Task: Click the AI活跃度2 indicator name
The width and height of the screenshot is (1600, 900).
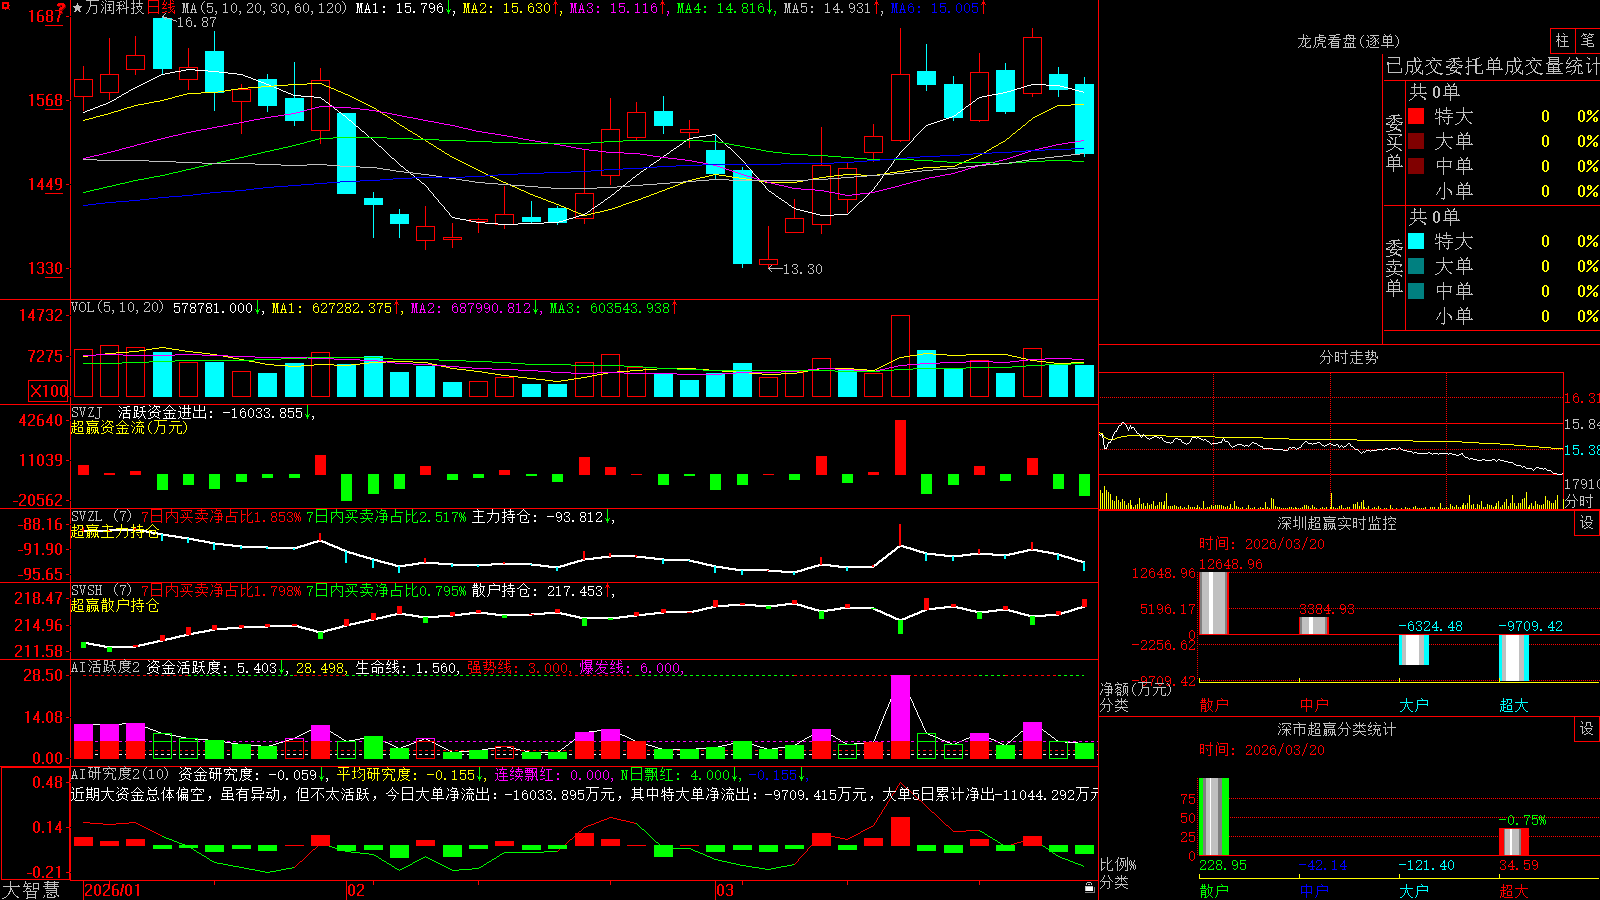Action: click(x=106, y=667)
